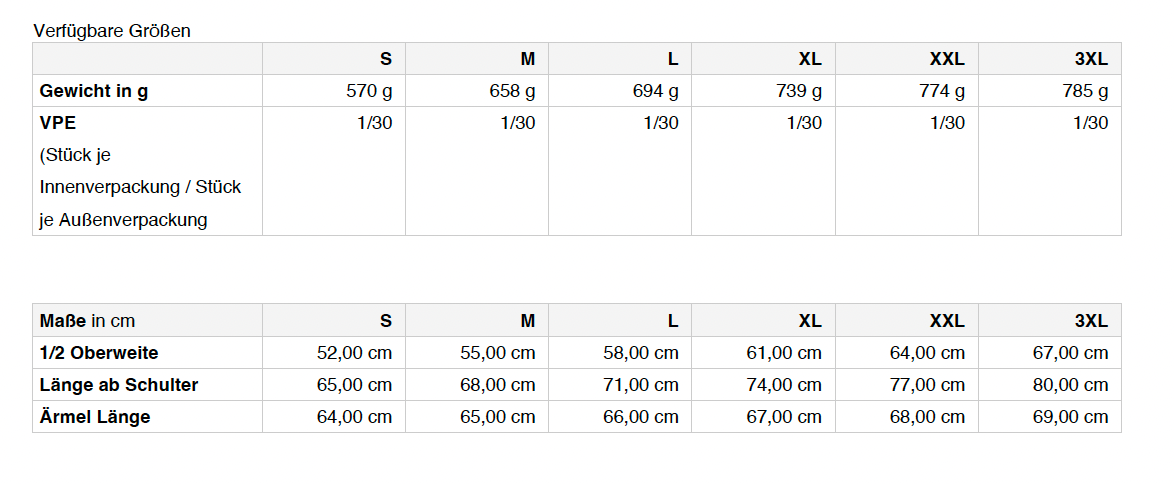Select the "Ärmel Länge" row label
Screen dimensions: 1174x484
click(95, 417)
